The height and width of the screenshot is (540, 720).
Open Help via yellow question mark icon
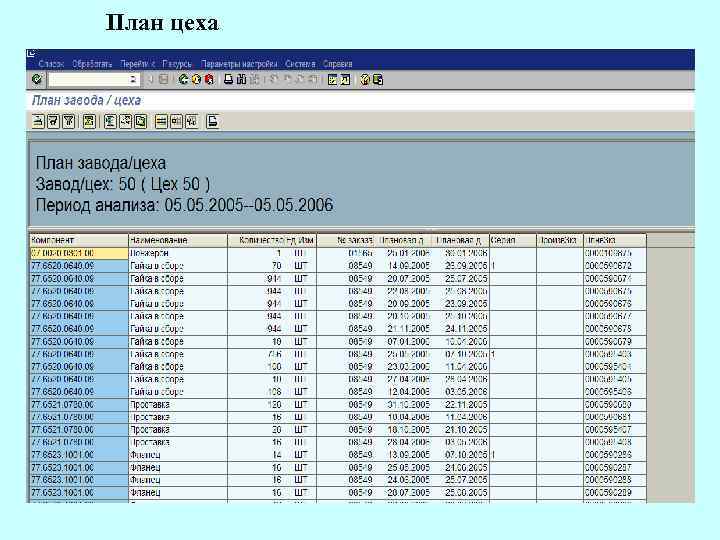click(365, 79)
